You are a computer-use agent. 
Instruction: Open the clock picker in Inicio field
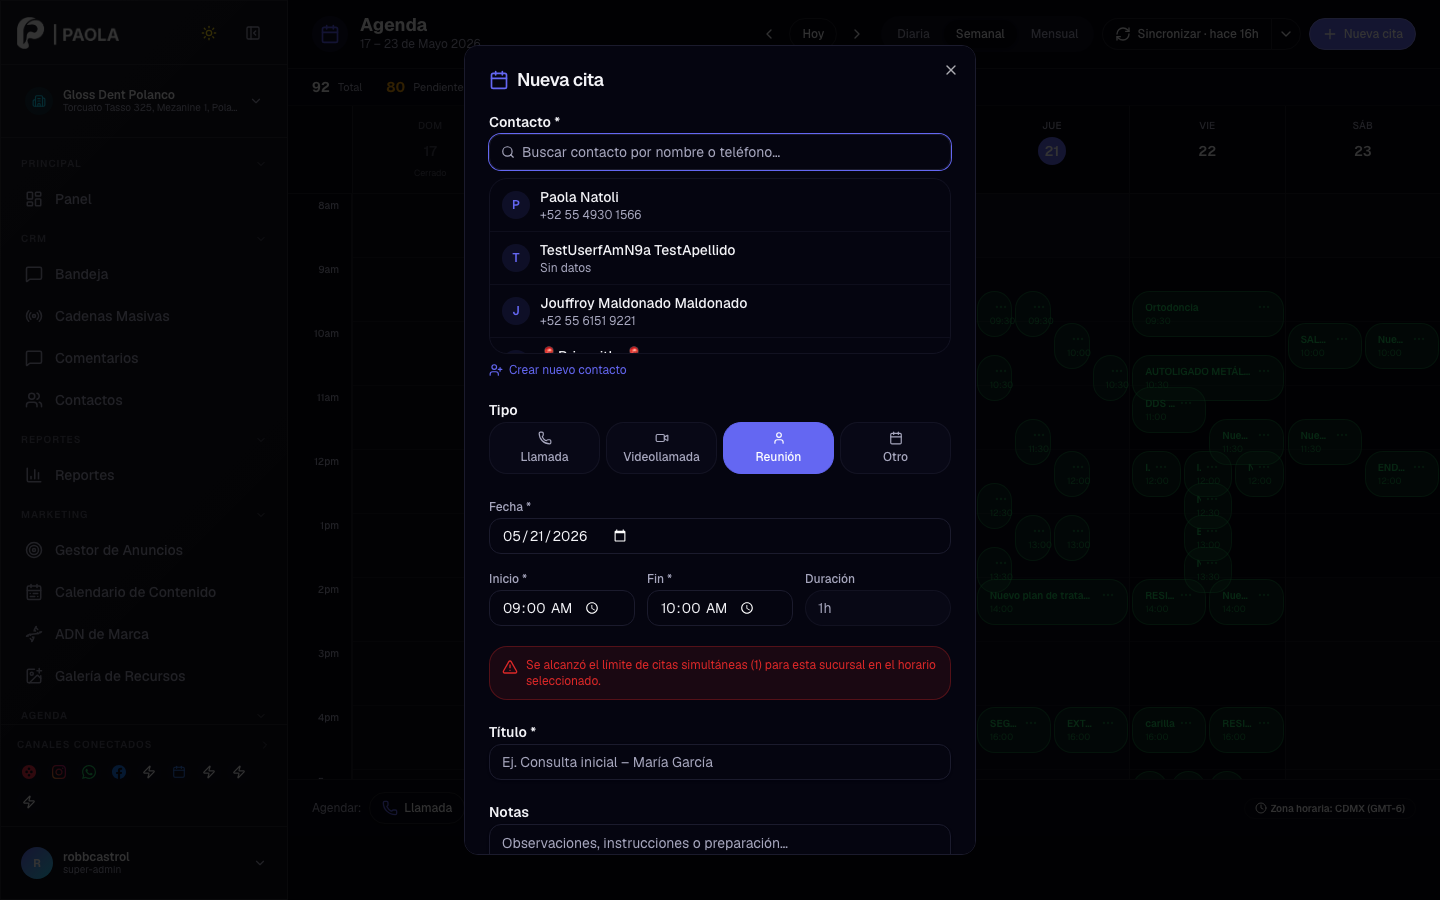point(592,608)
